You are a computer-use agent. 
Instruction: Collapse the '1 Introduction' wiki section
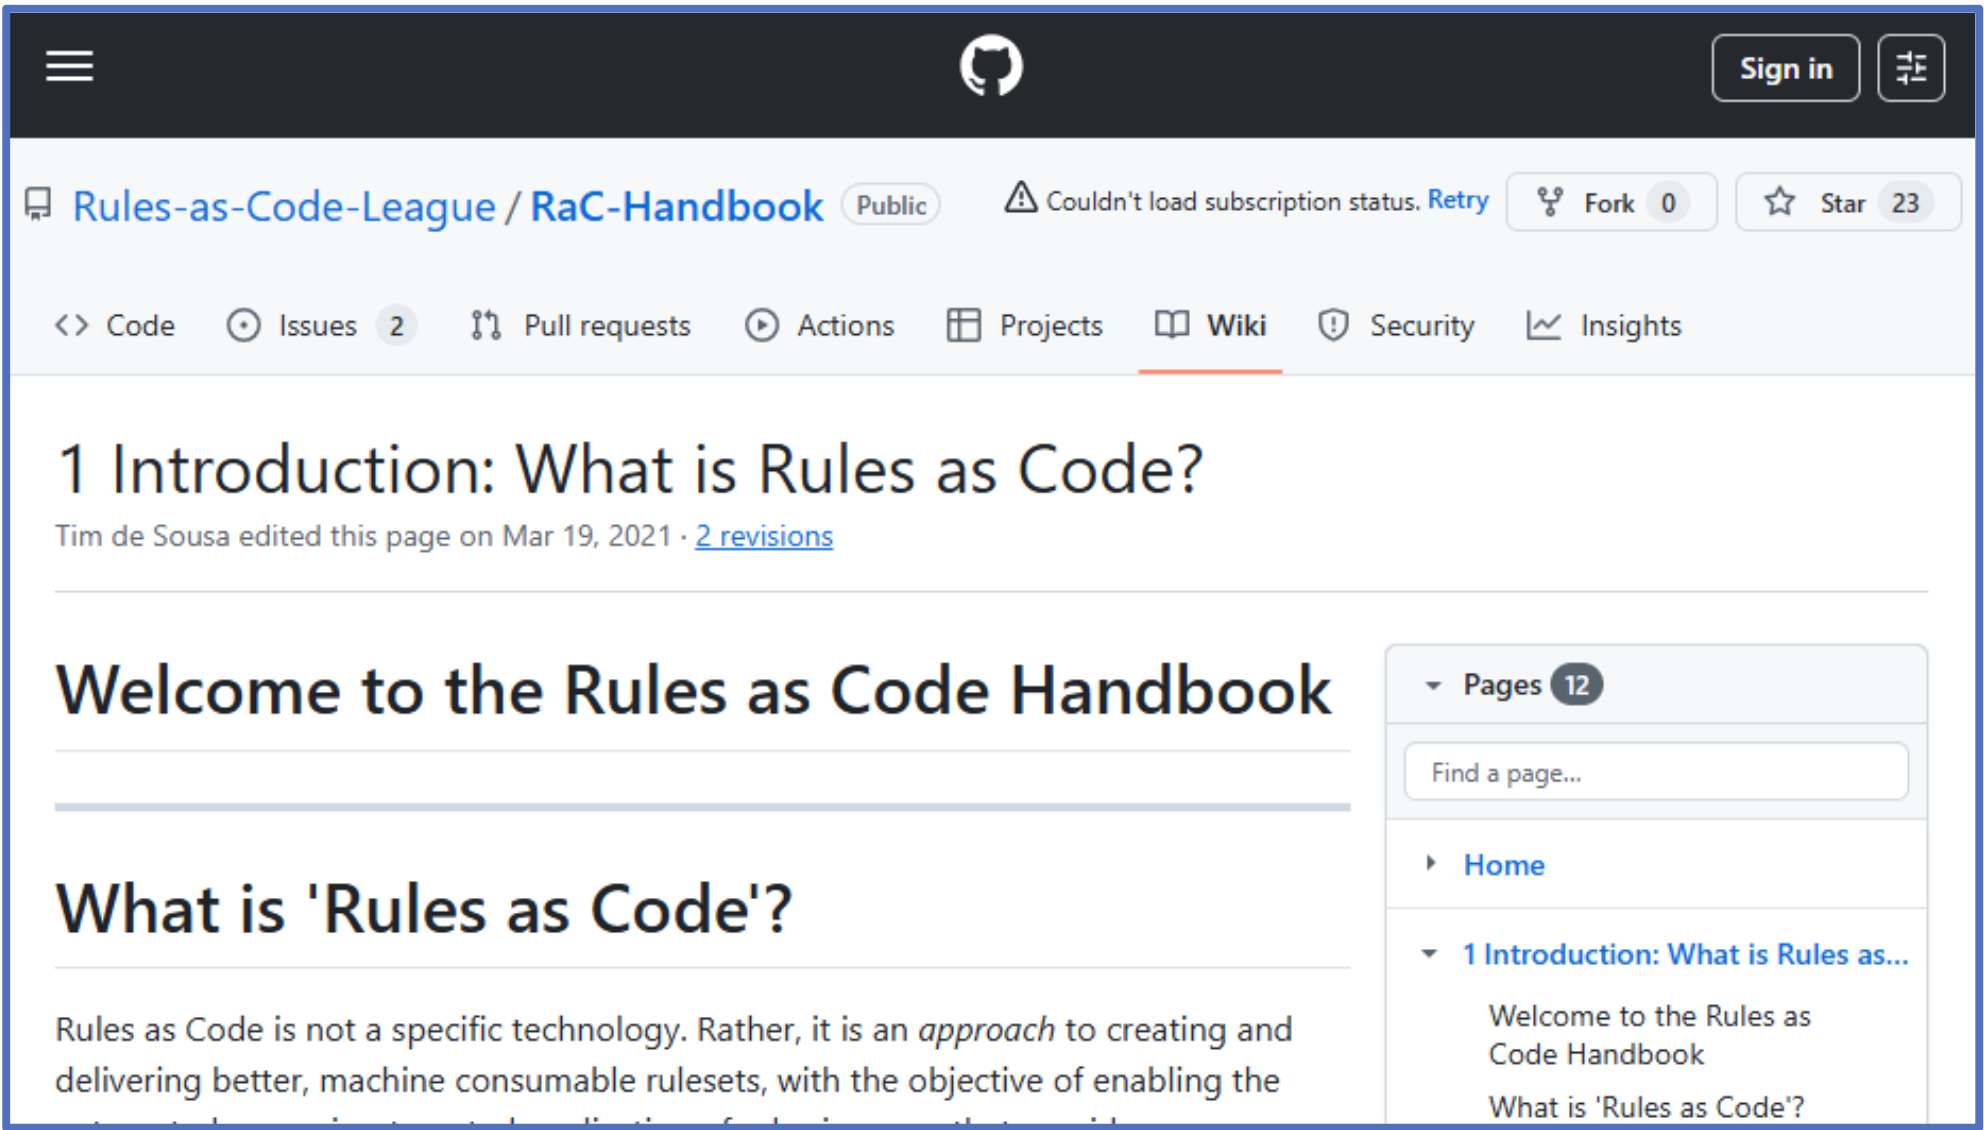(1428, 954)
